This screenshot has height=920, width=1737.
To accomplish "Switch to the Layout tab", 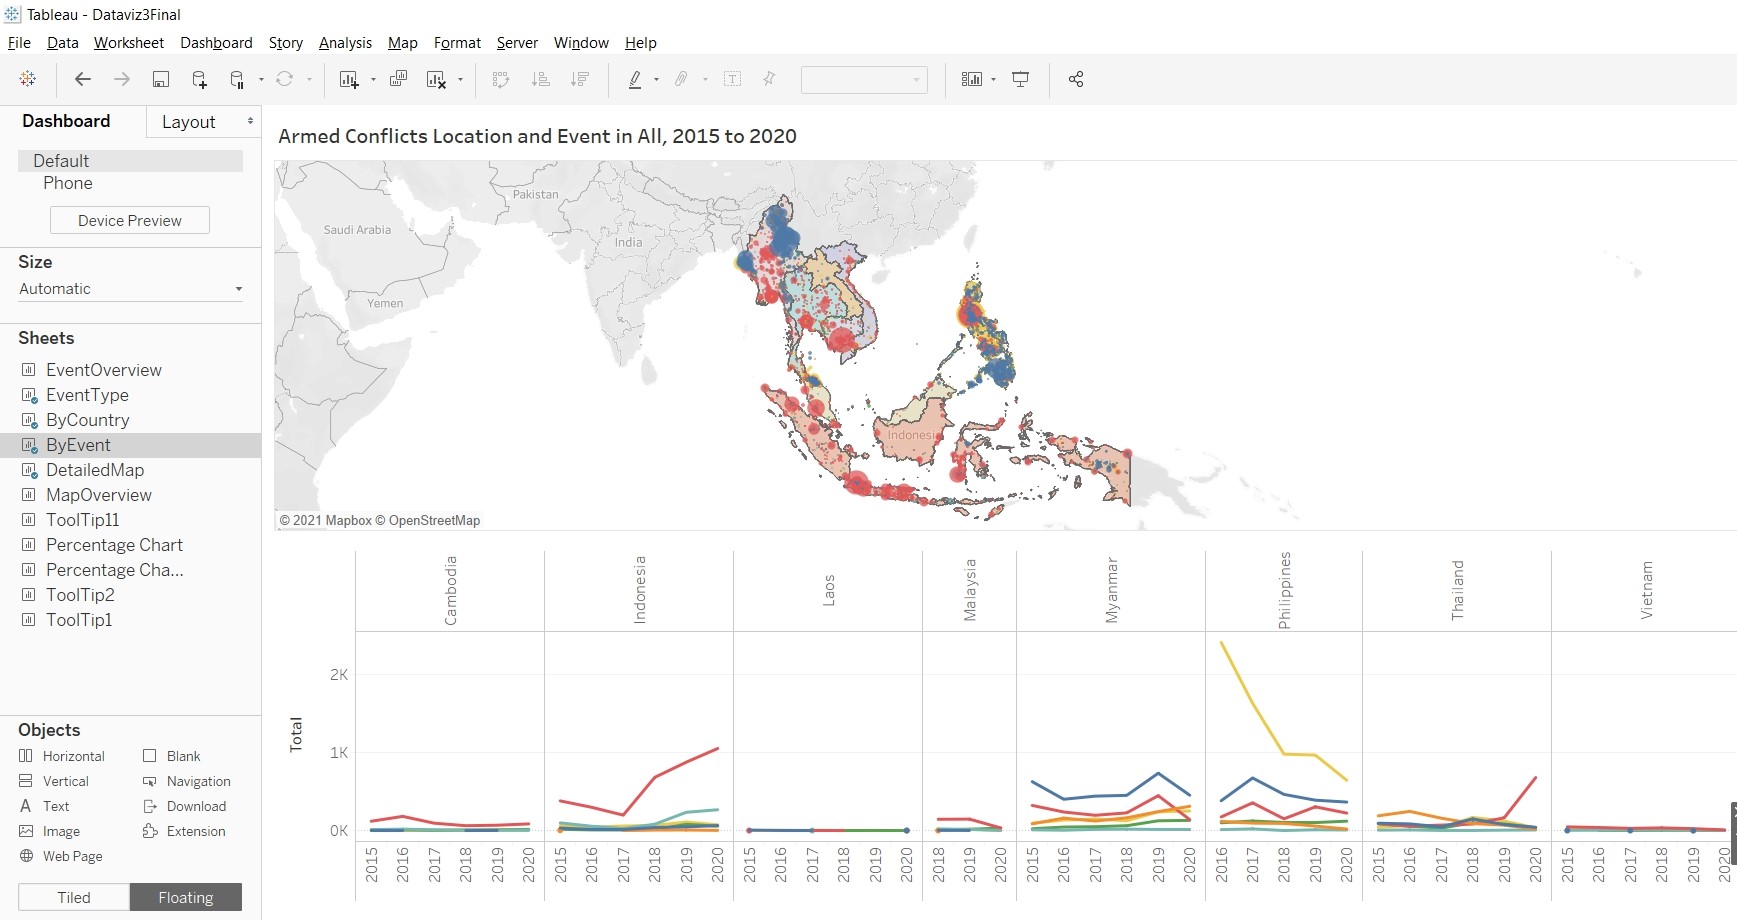I will point(188,122).
